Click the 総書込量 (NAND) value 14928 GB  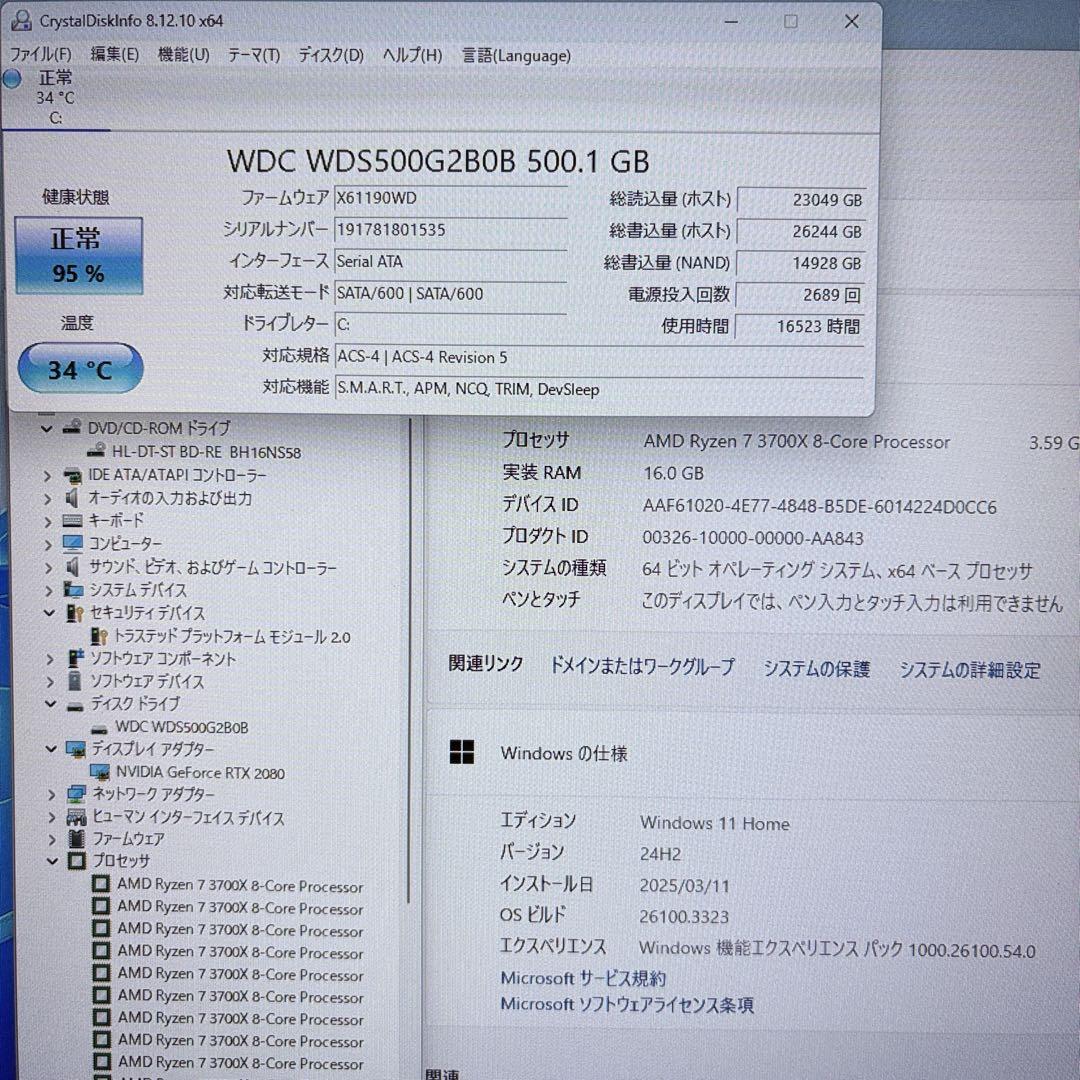pyautogui.click(x=801, y=263)
